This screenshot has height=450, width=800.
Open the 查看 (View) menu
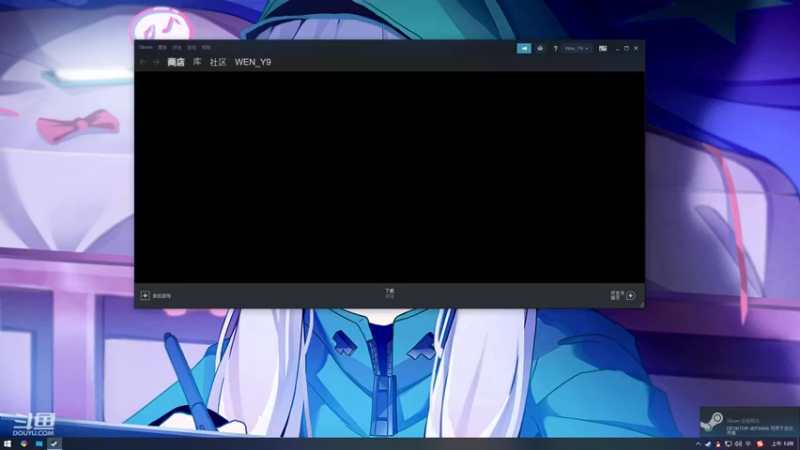coord(162,47)
